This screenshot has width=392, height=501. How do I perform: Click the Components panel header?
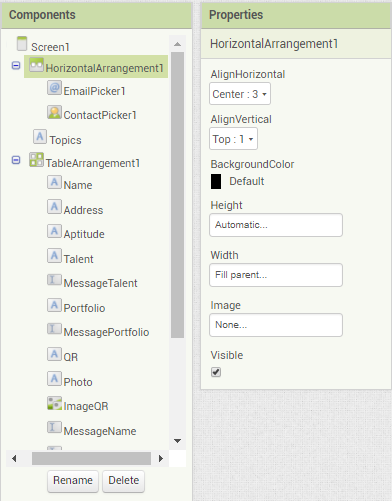(97, 15)
